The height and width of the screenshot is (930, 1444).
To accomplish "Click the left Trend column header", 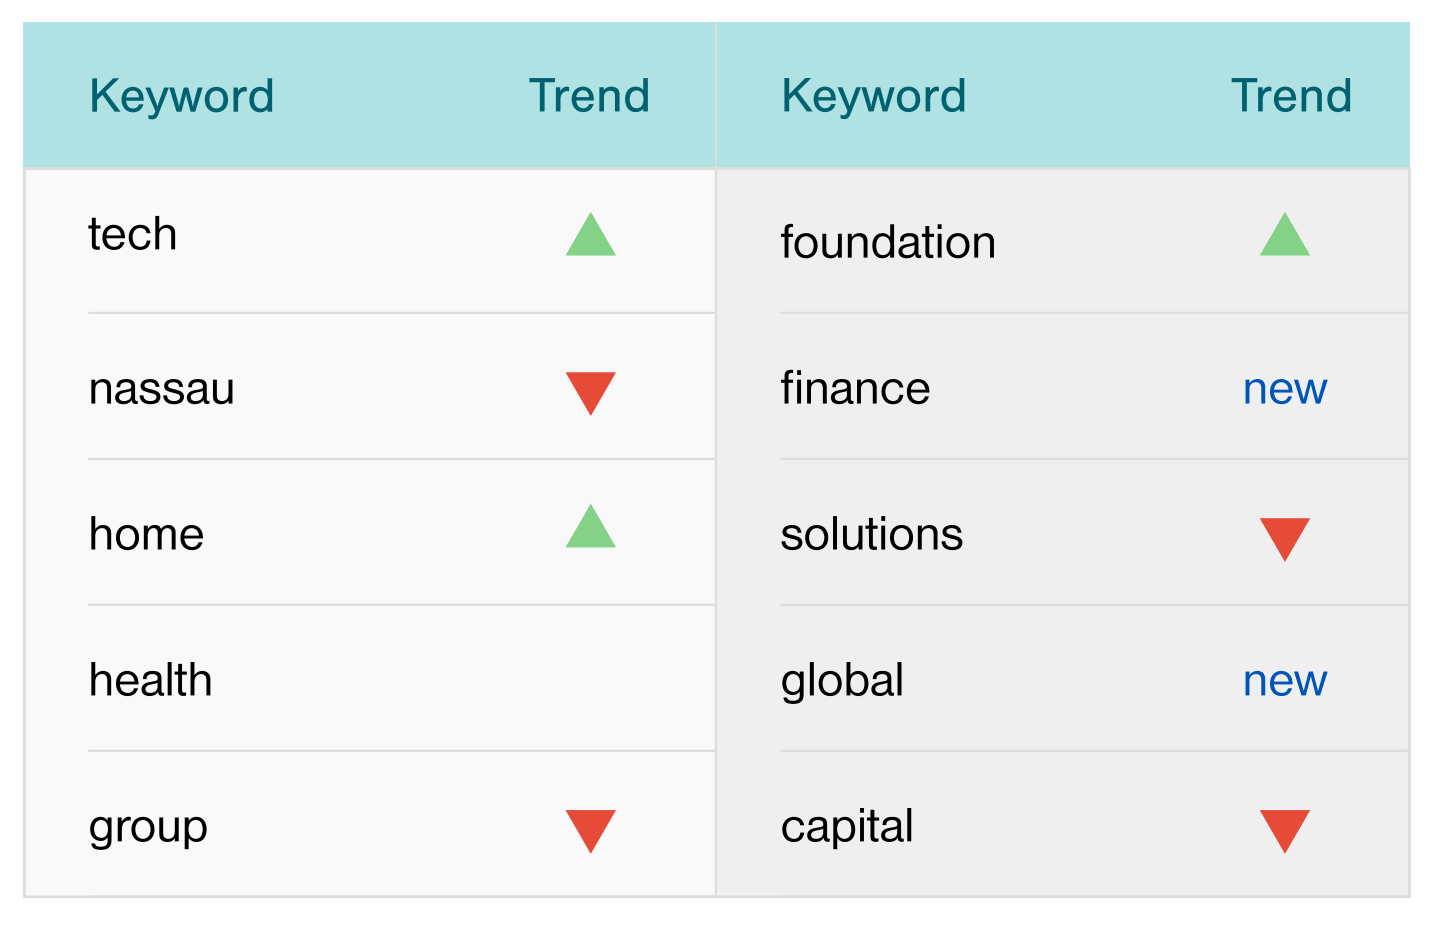I will (x=589, y=96).
